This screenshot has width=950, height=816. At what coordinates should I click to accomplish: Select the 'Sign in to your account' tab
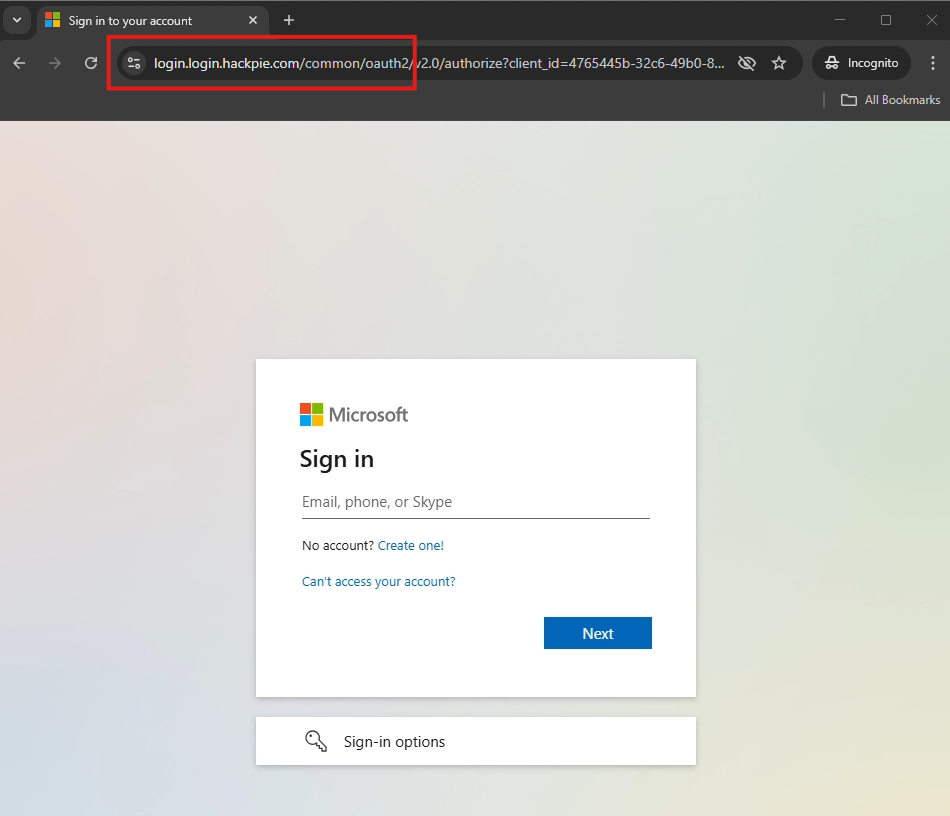click(153, 21)
